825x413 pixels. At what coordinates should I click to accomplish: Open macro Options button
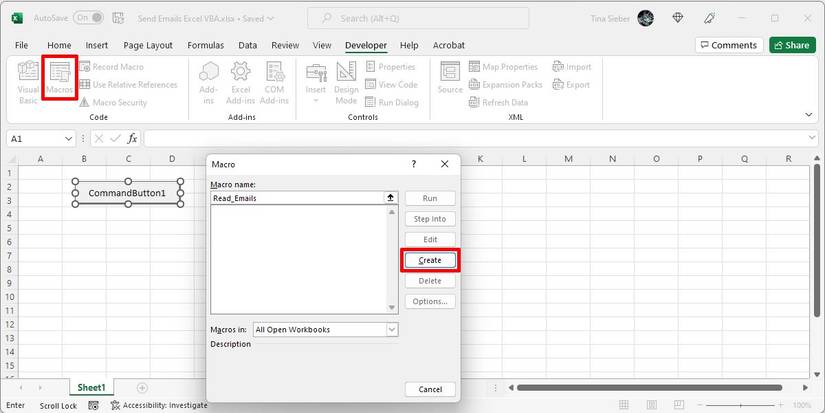(430, 301)
